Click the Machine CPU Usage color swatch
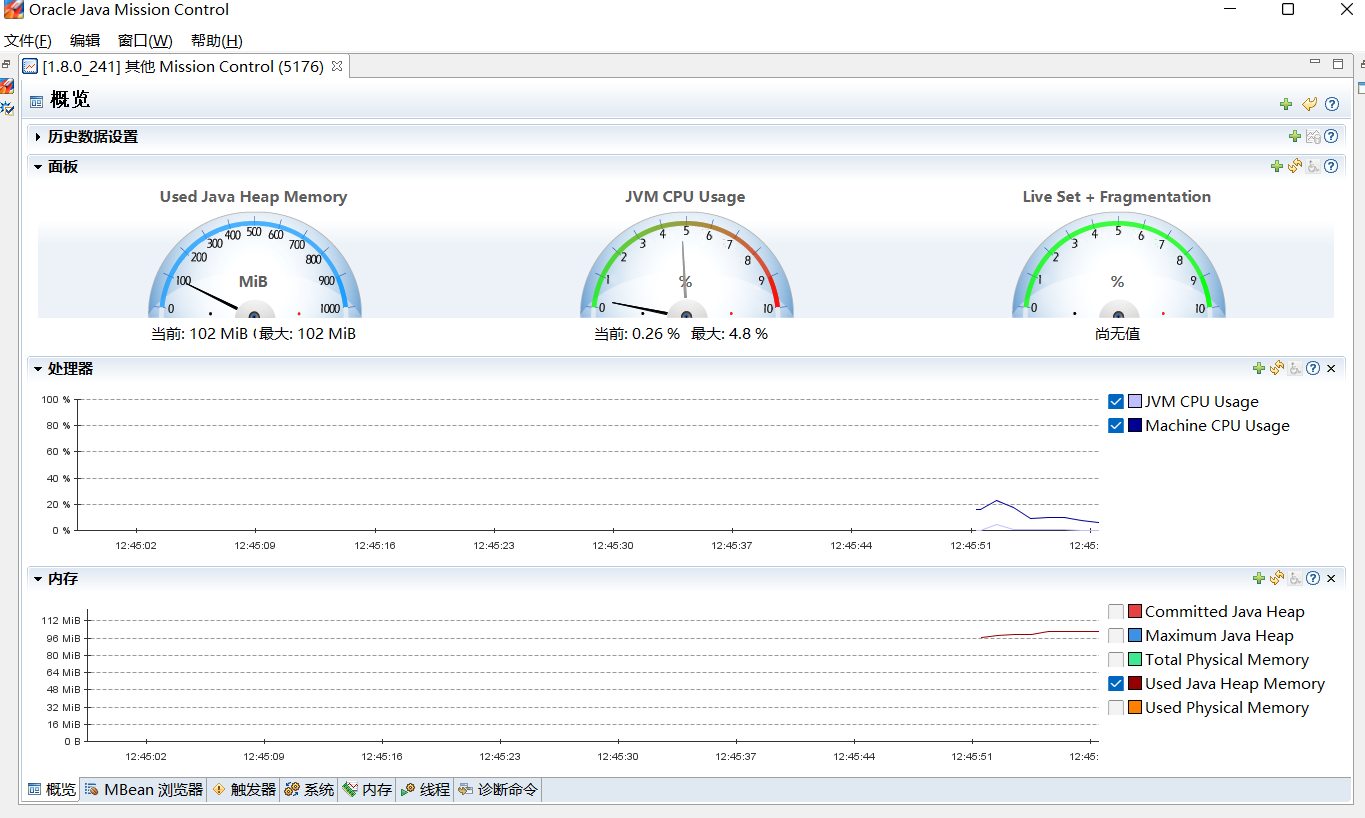 [x=1135, y=426]
